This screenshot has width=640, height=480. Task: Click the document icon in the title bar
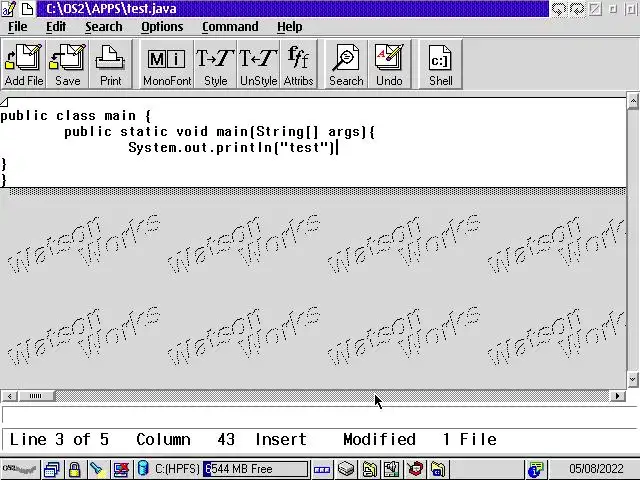[x=27, y=9]
